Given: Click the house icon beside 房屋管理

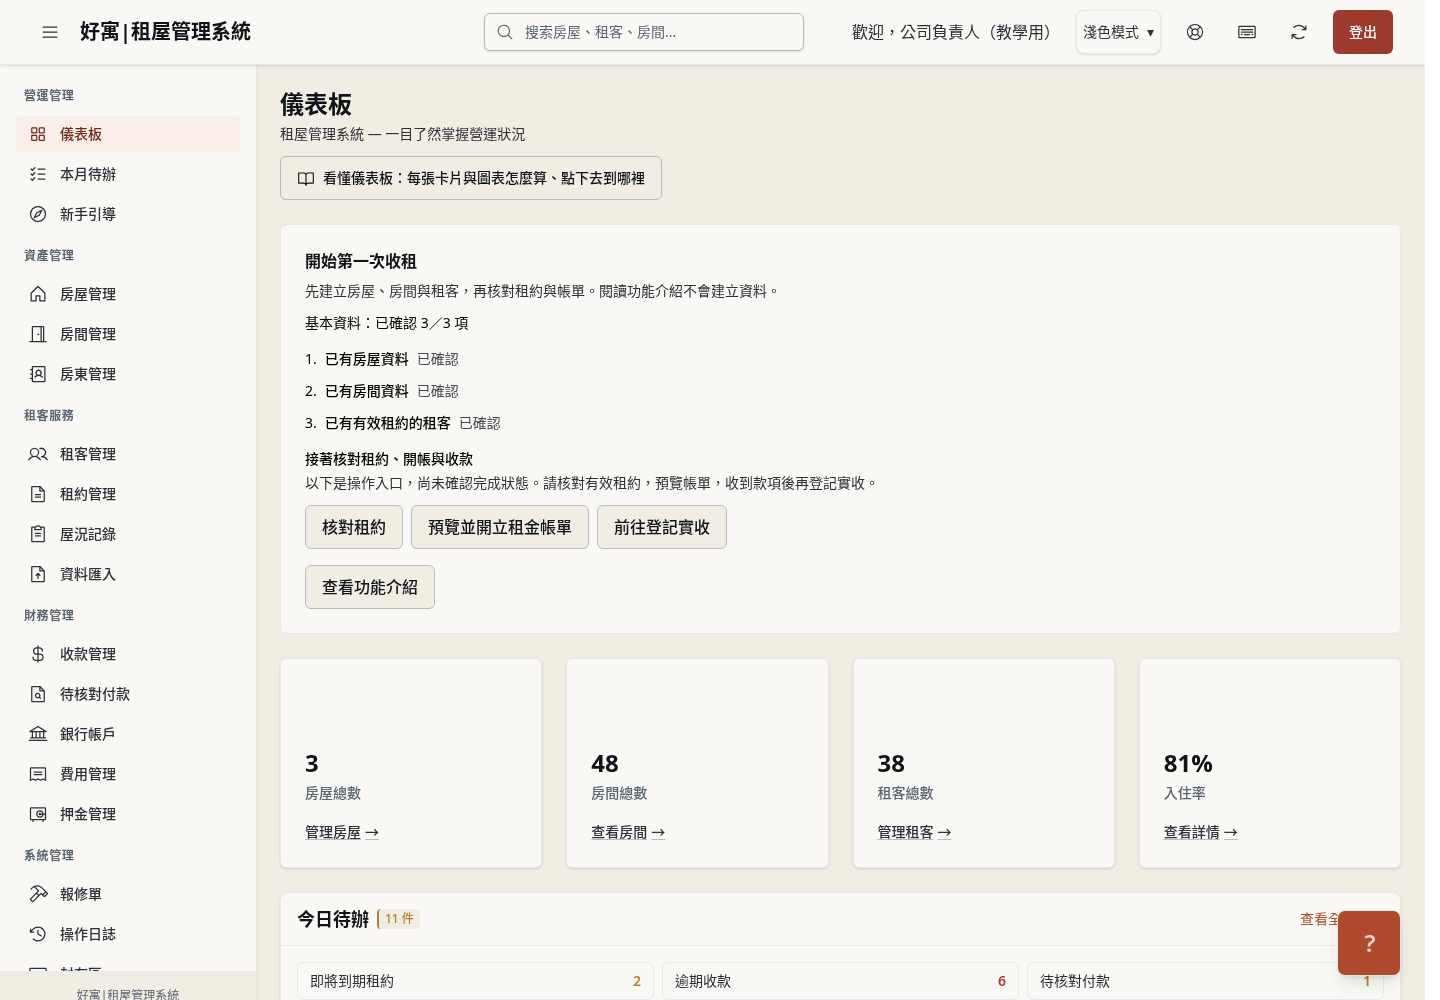Looking at the screenshot, I should [38, 294].
